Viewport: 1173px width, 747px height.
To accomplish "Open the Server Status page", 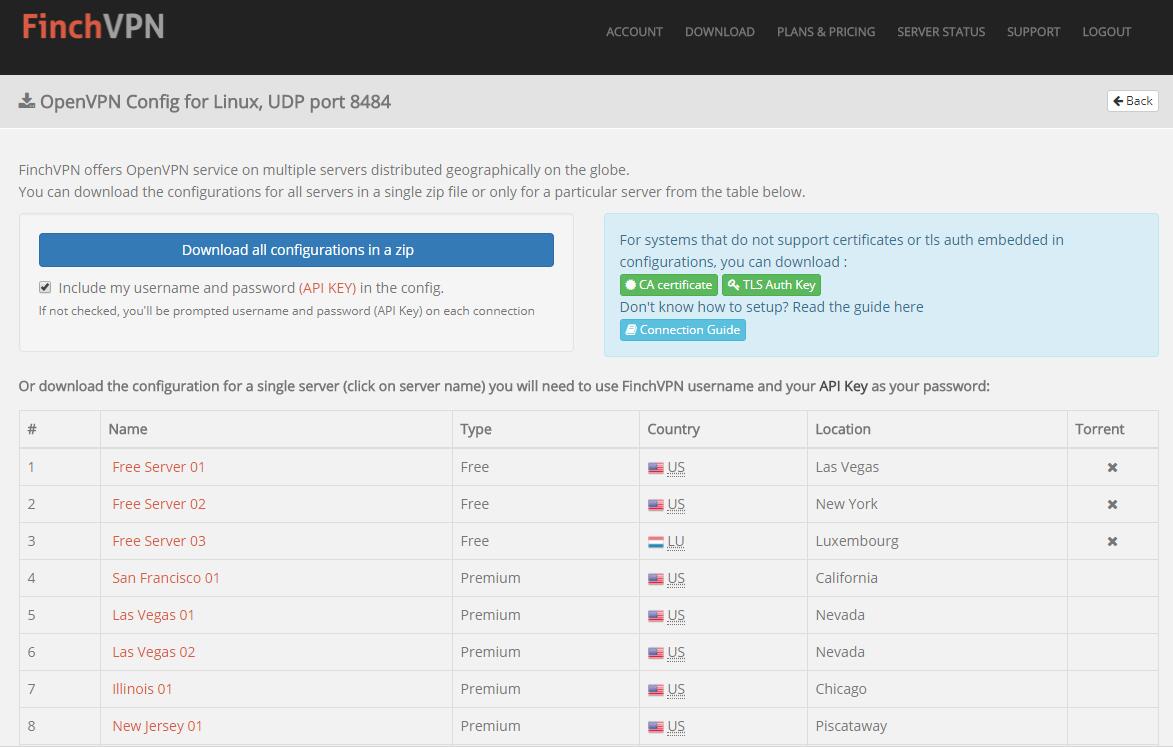I will pos(941,32).
